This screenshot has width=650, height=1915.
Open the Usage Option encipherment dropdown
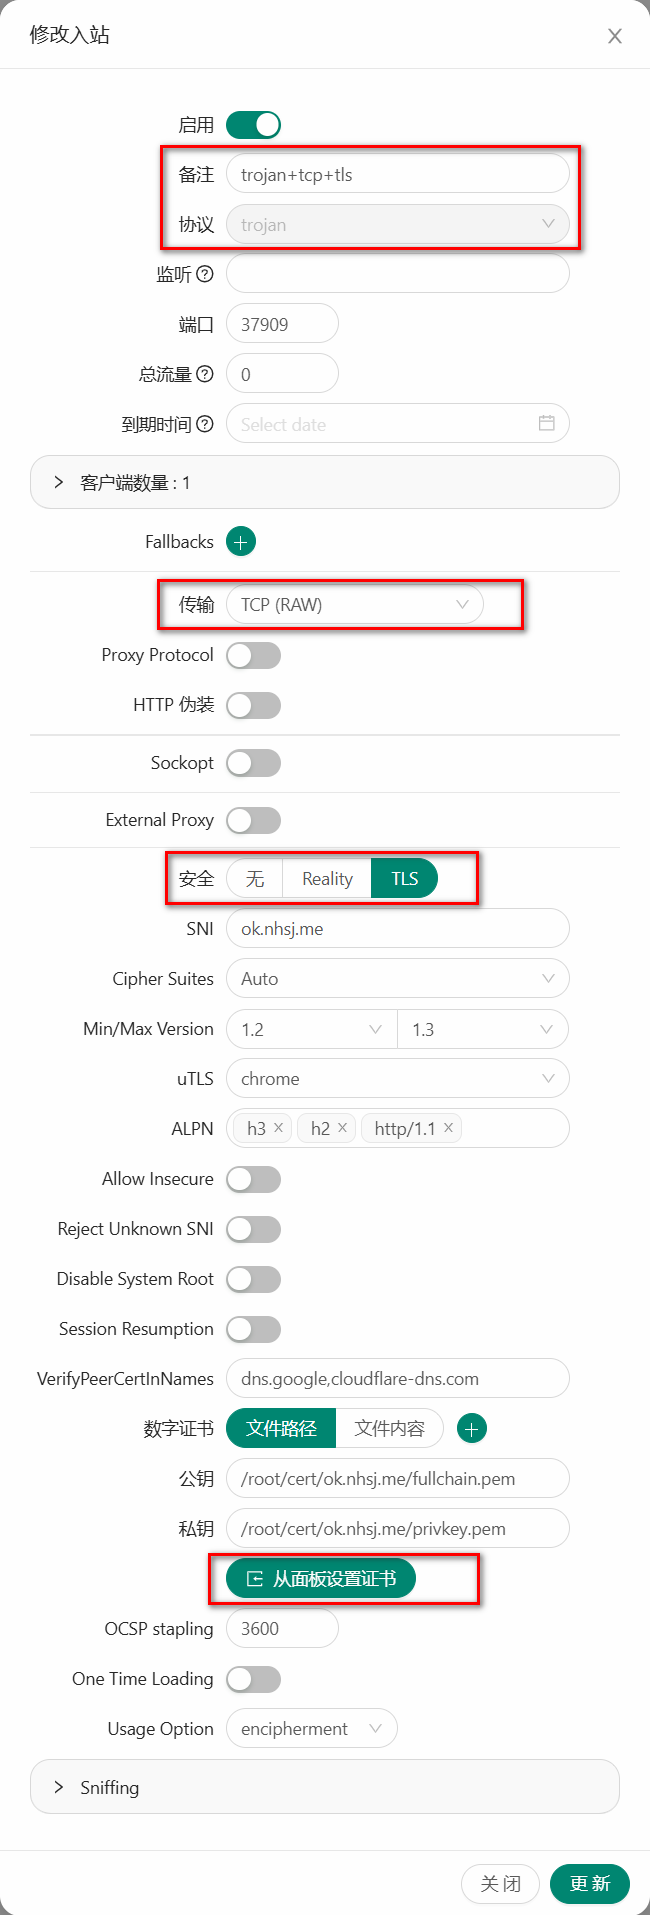tap(311, 1729)
